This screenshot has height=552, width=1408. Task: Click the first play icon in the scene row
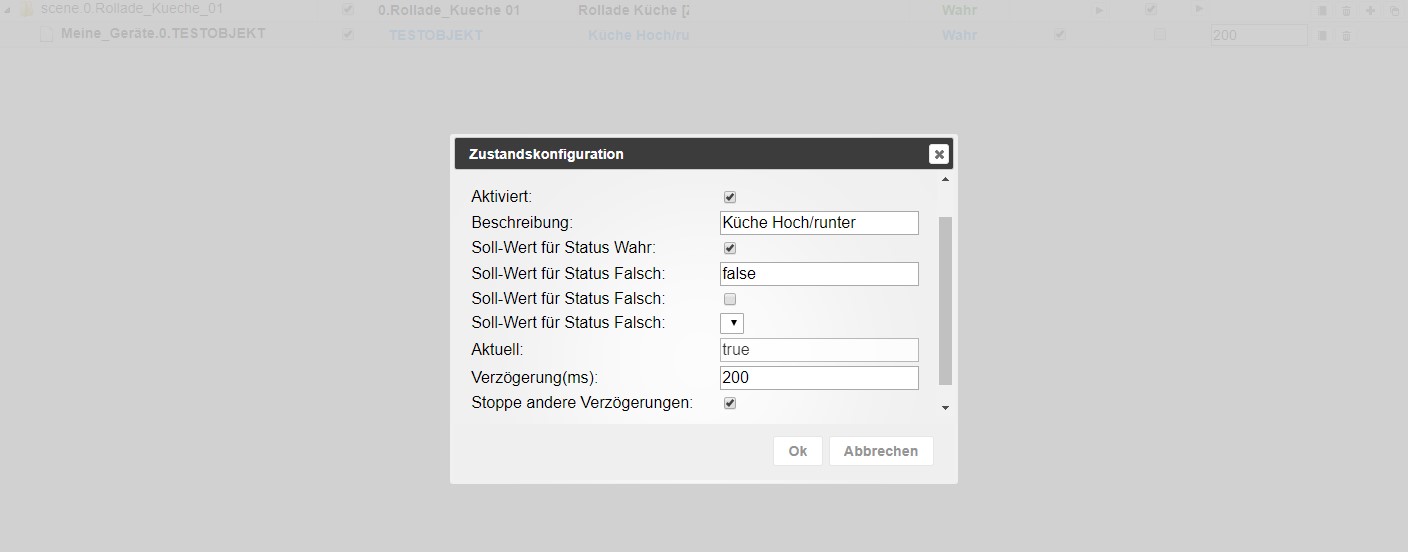[x=1099, y=10]
